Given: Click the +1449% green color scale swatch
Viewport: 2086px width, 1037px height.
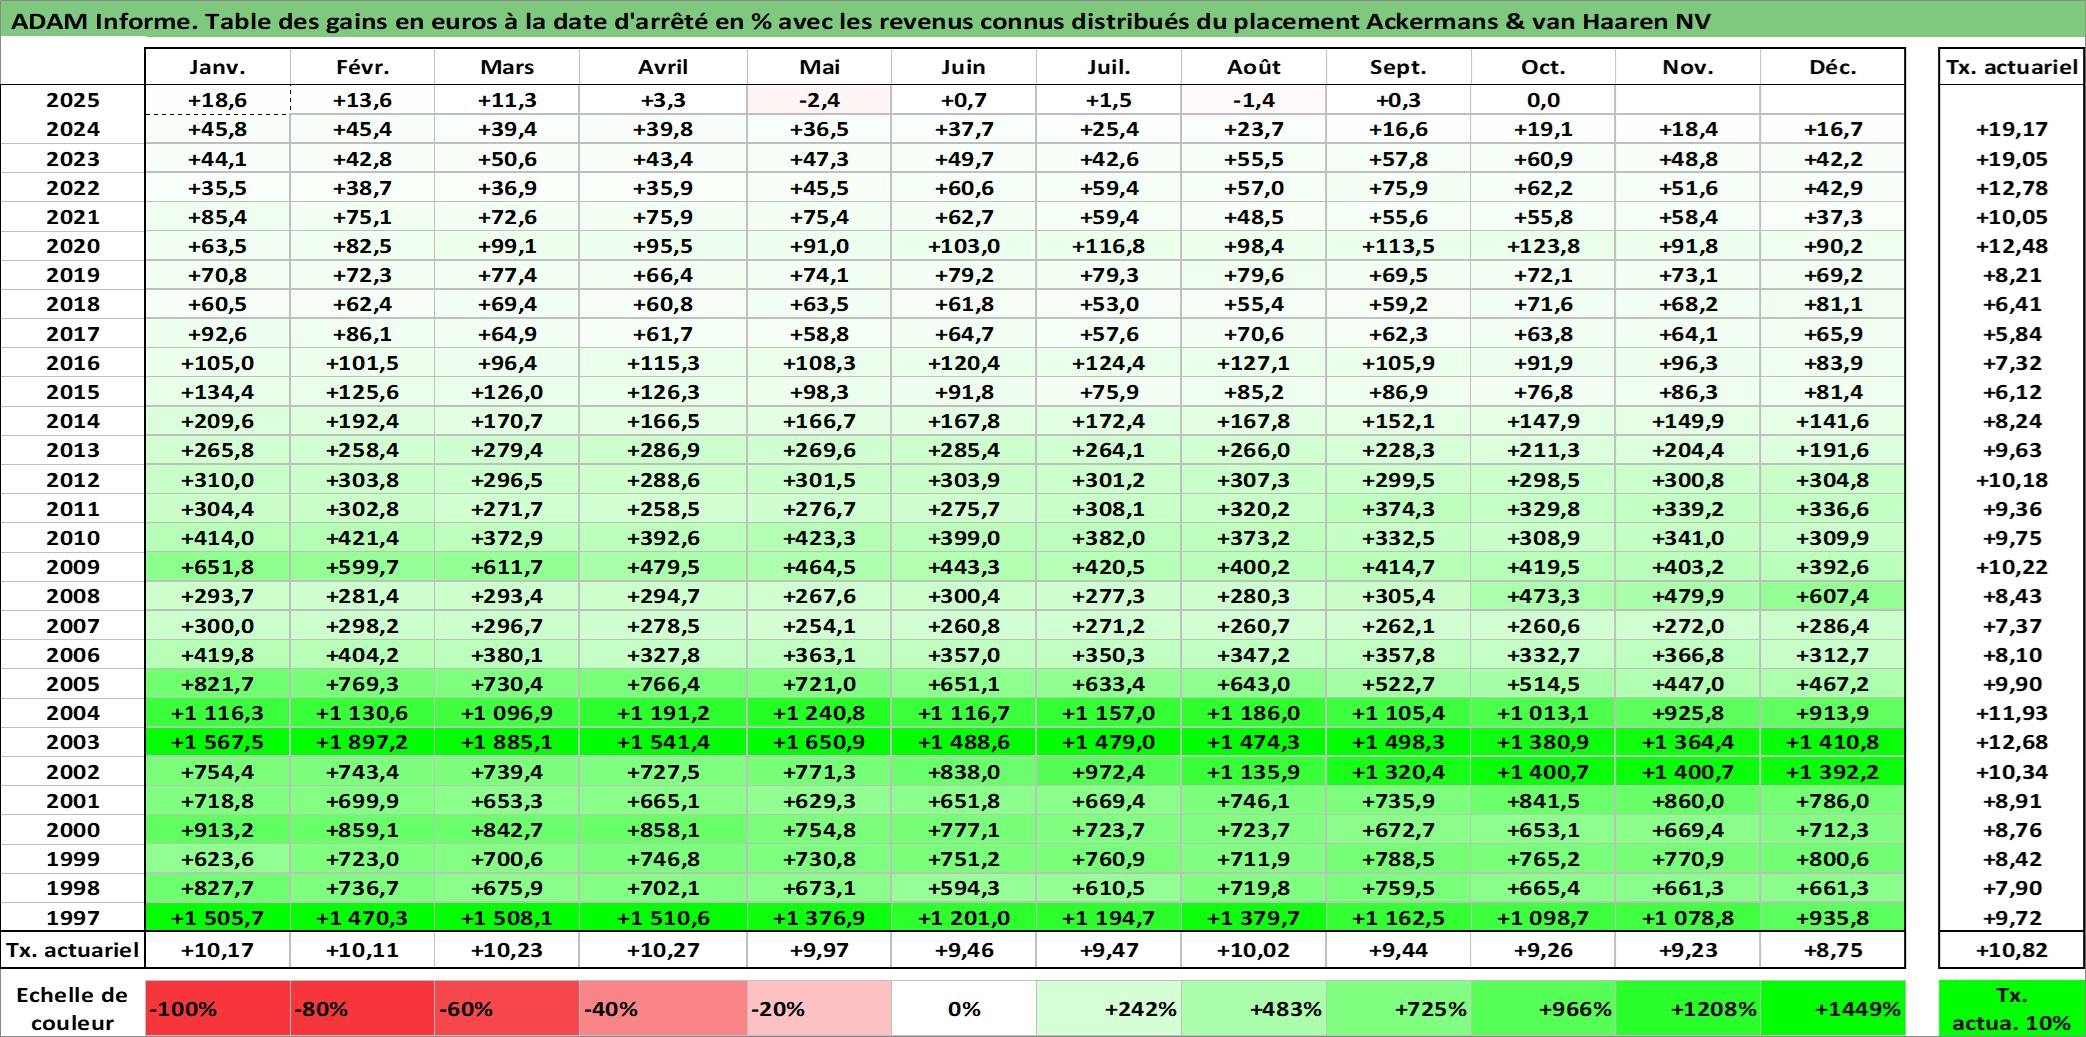Looking at the screenshot, I should pos(1833,1008).
